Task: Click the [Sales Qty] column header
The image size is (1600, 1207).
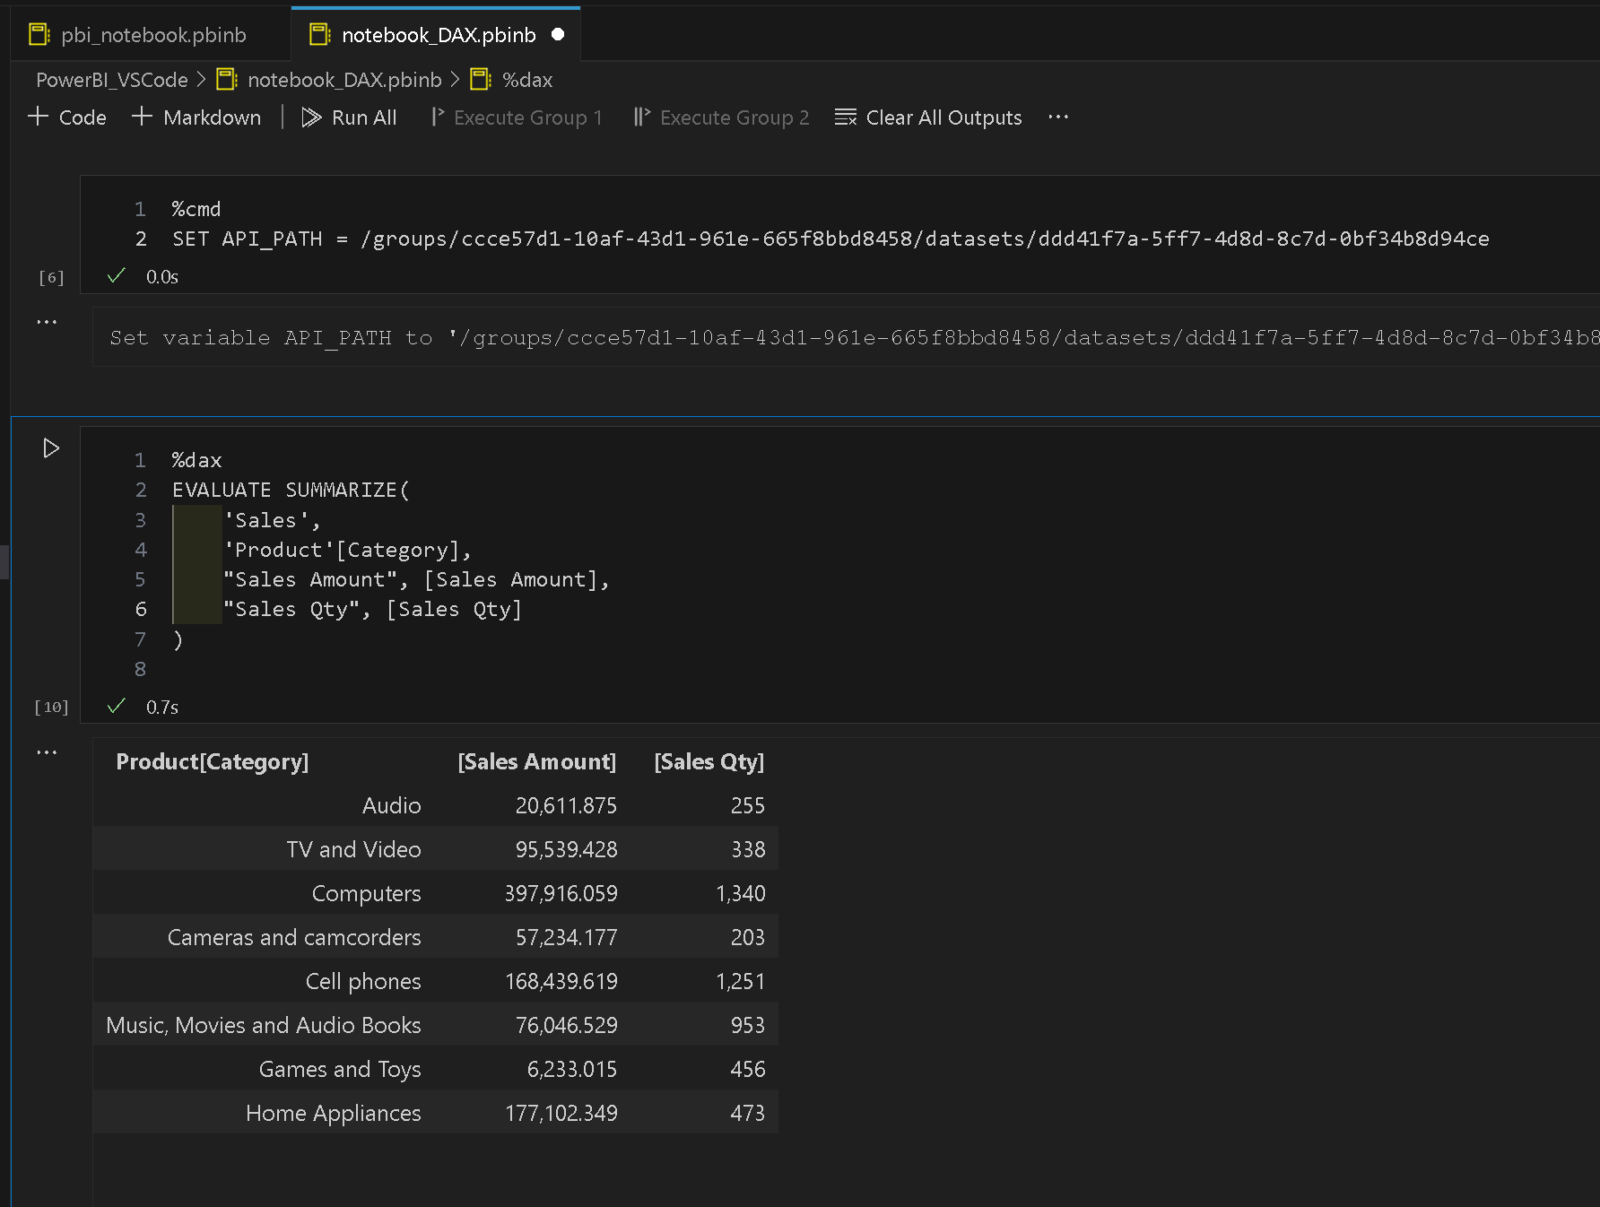Action: coord(709,762)
